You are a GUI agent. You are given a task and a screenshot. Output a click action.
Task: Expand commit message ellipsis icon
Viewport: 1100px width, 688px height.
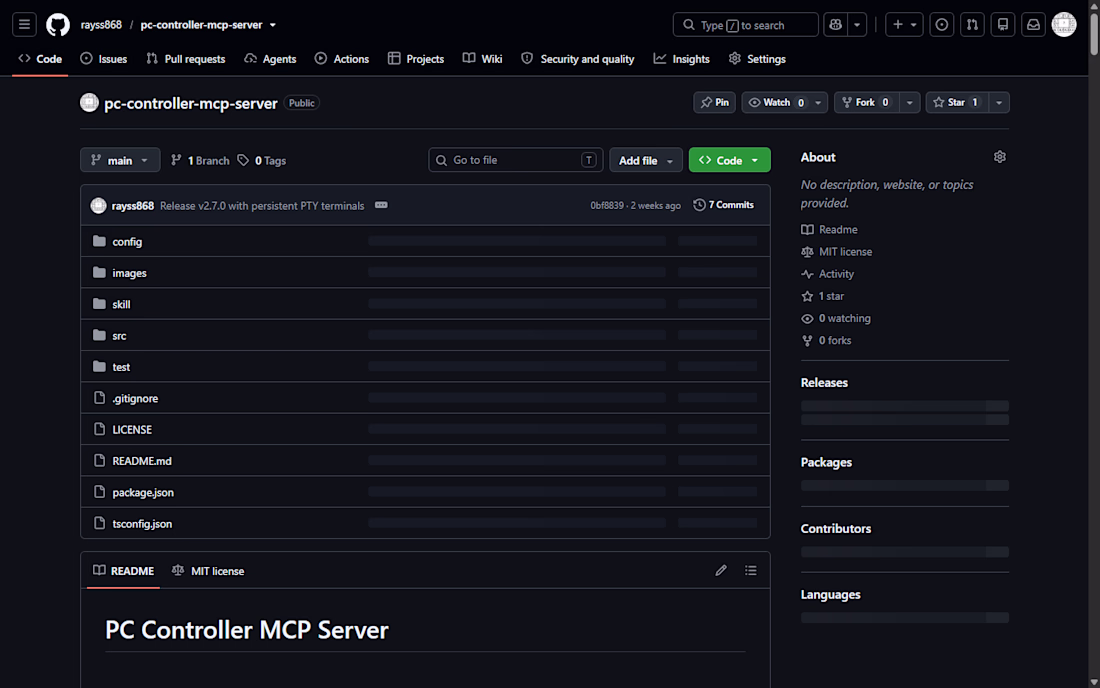tap(381, 205)
